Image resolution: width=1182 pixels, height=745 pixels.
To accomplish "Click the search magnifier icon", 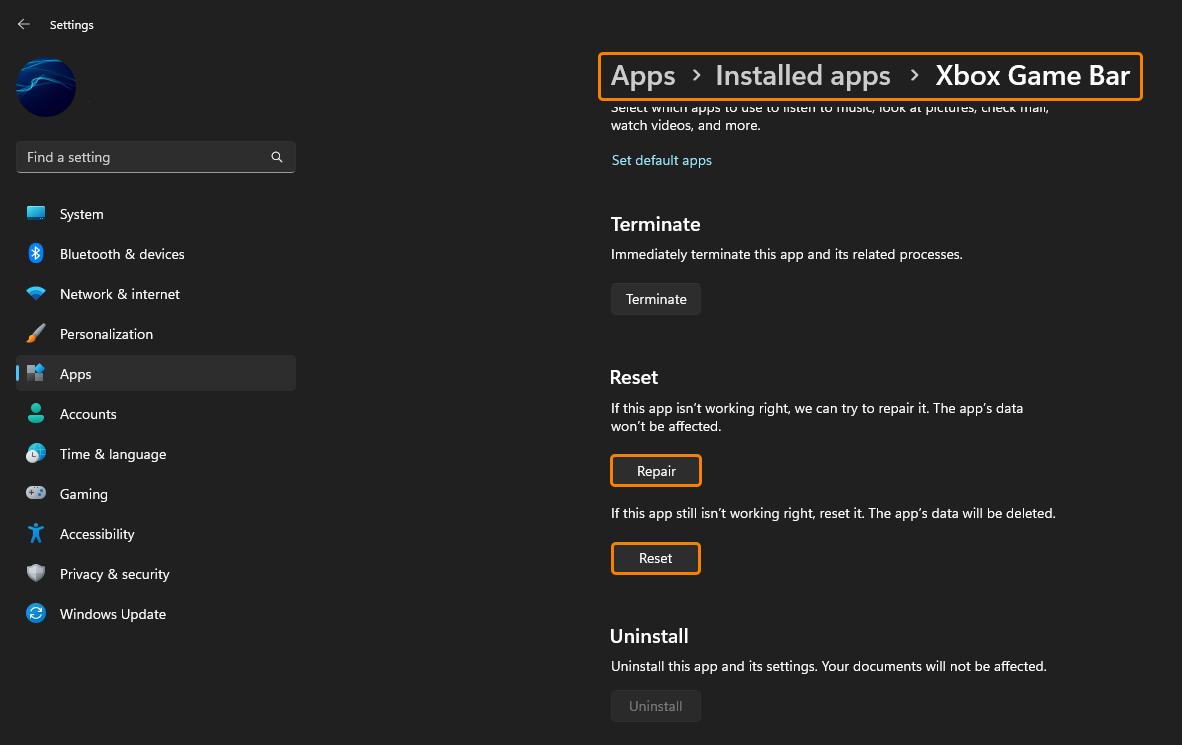I will (277, 157).
